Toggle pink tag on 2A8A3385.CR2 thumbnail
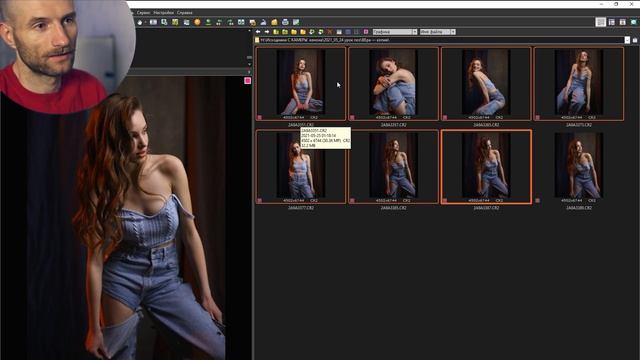This screenshot has height=360, width=640. (x=352, y=201)
